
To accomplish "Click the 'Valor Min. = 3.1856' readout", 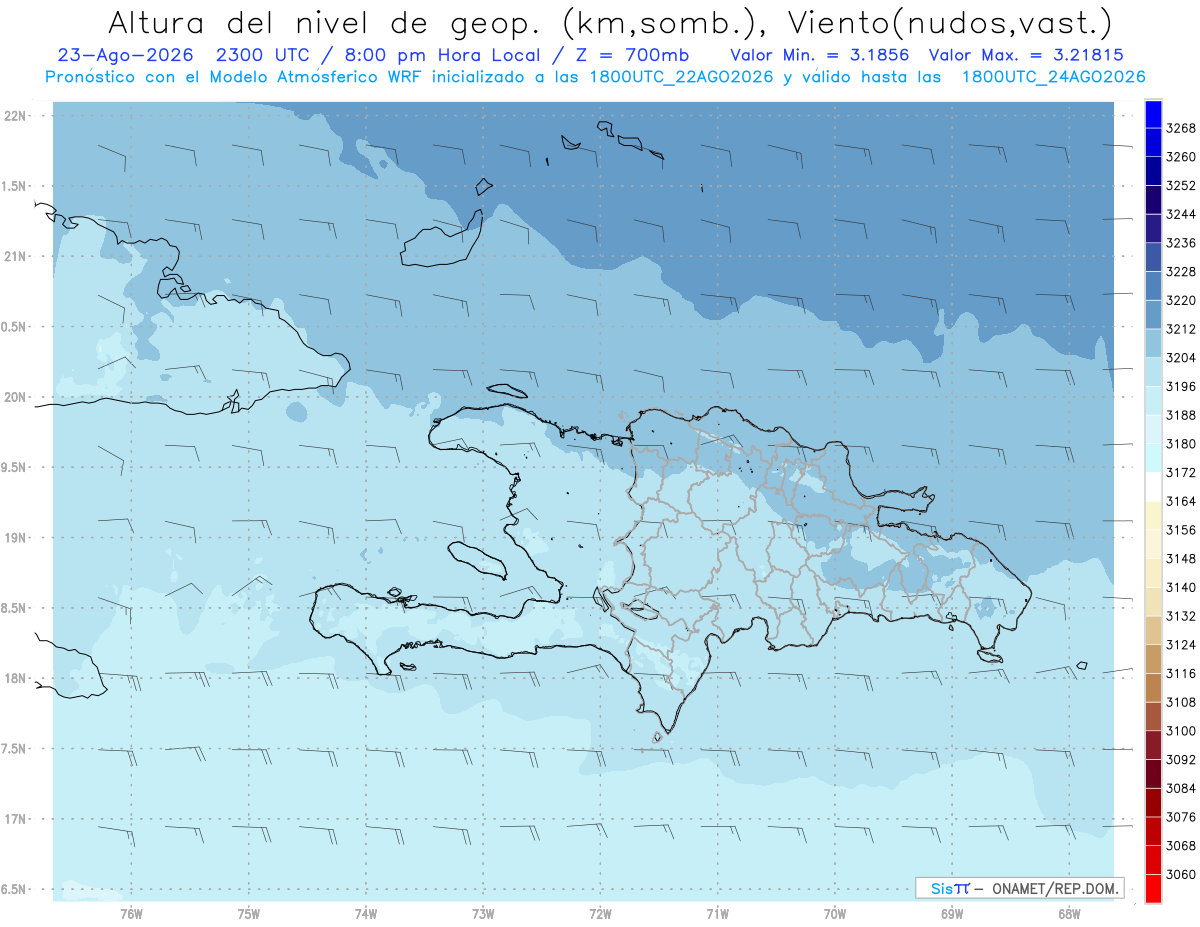I will [x=819, y=55].
